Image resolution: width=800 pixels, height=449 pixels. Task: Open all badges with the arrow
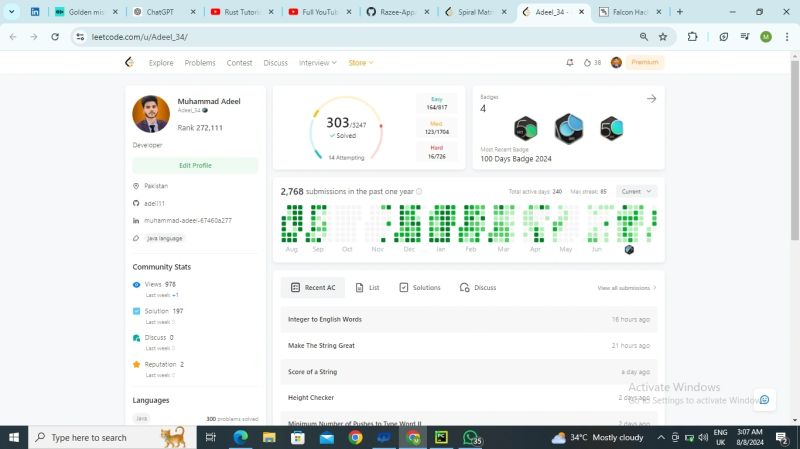click(x=652, y=98)
